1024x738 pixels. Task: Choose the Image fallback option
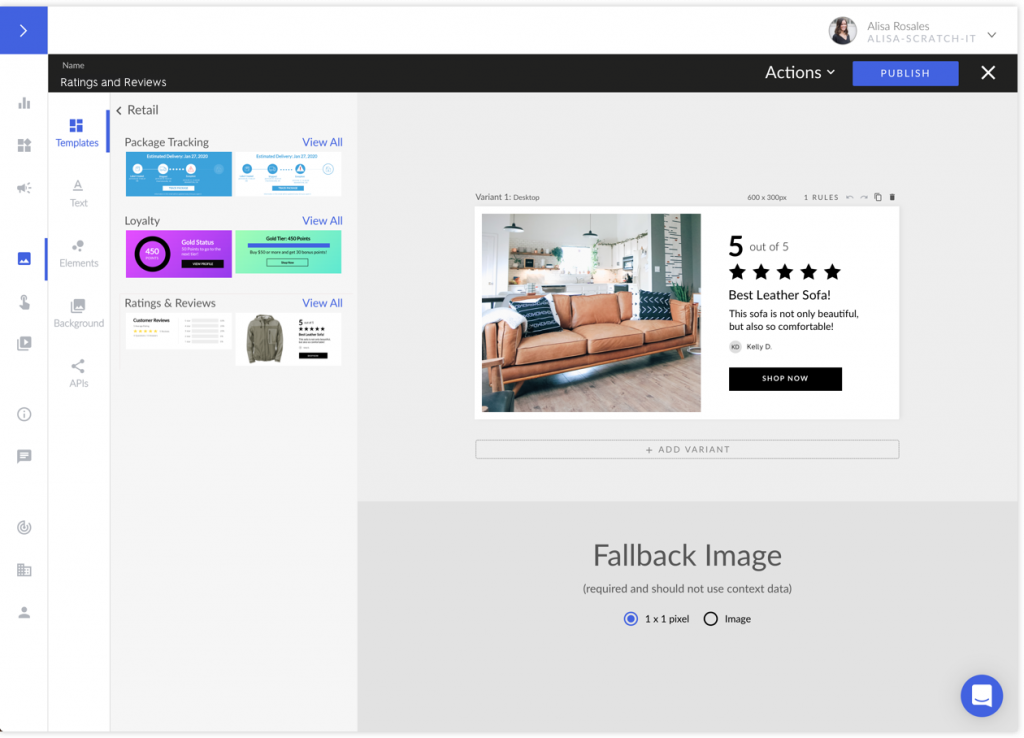[710, 618]
